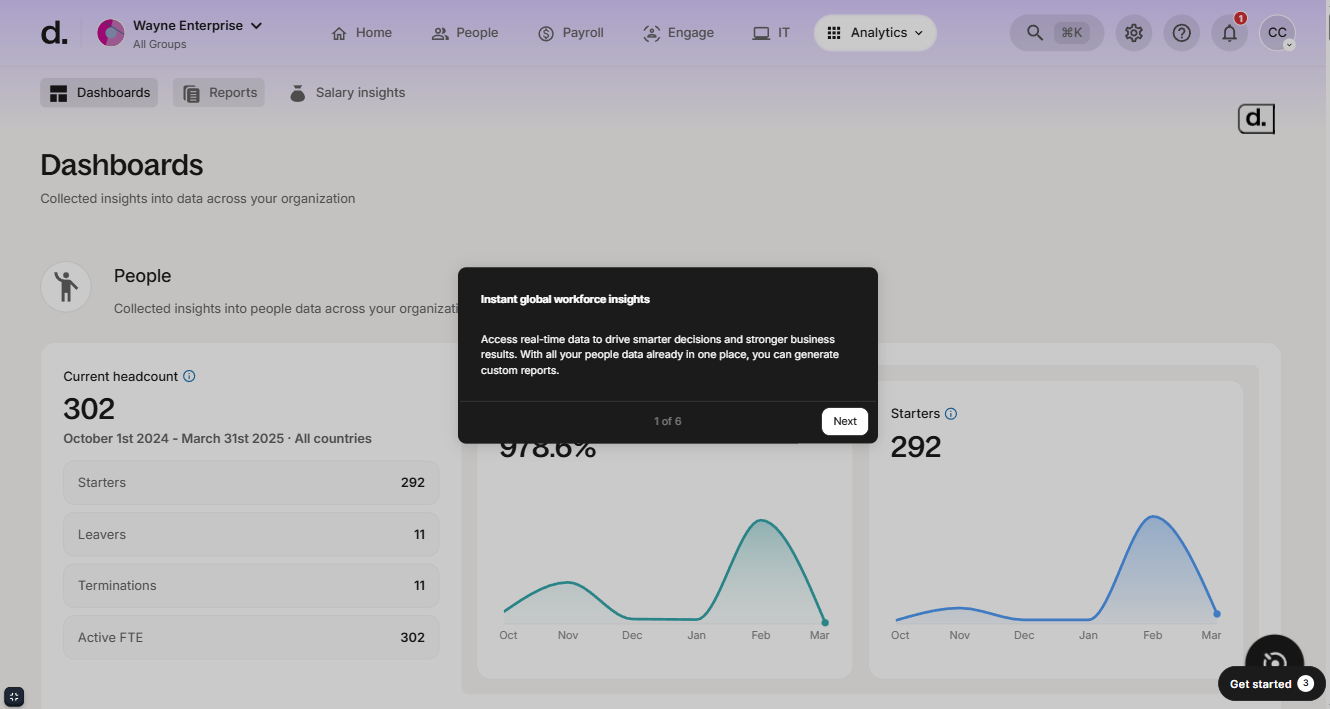Open the Analytics menu dropdown
The image size is (1330, 709).
(x=875, y=33)
